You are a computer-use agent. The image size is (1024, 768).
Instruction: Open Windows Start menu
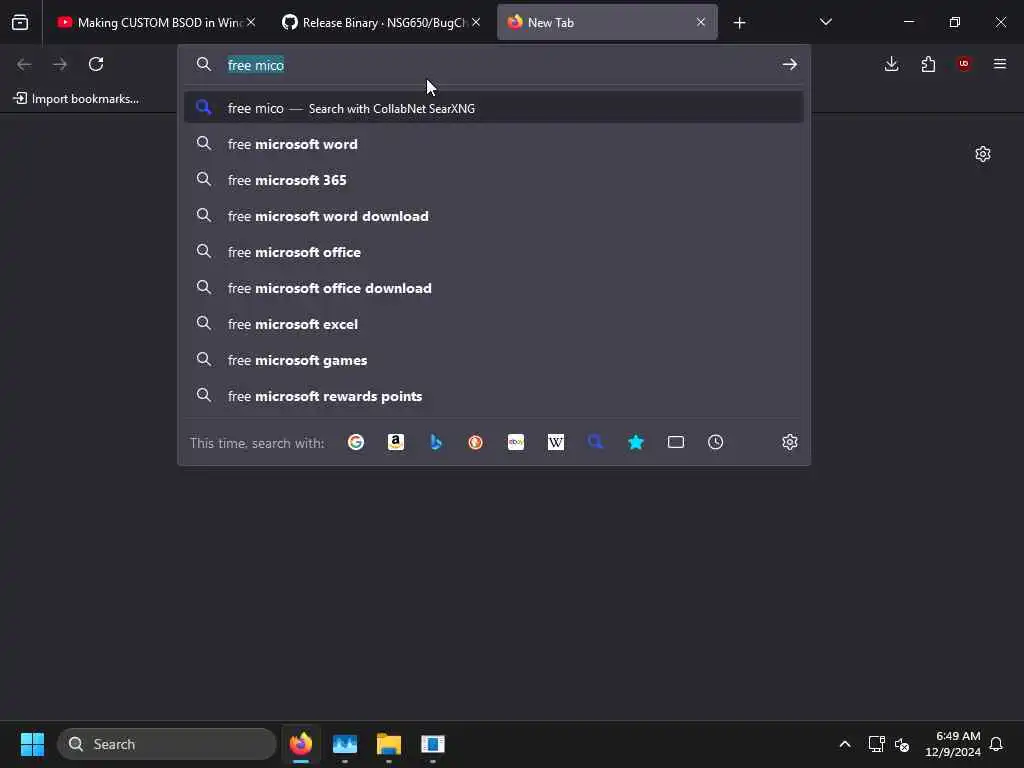pyautogui.click(x=32, y=744)
